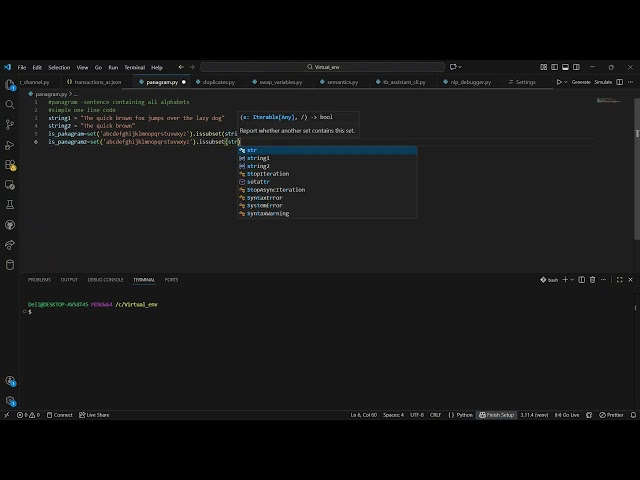Maximize the panel size
The height and width of the screenshot is (480, 640).
620,280
